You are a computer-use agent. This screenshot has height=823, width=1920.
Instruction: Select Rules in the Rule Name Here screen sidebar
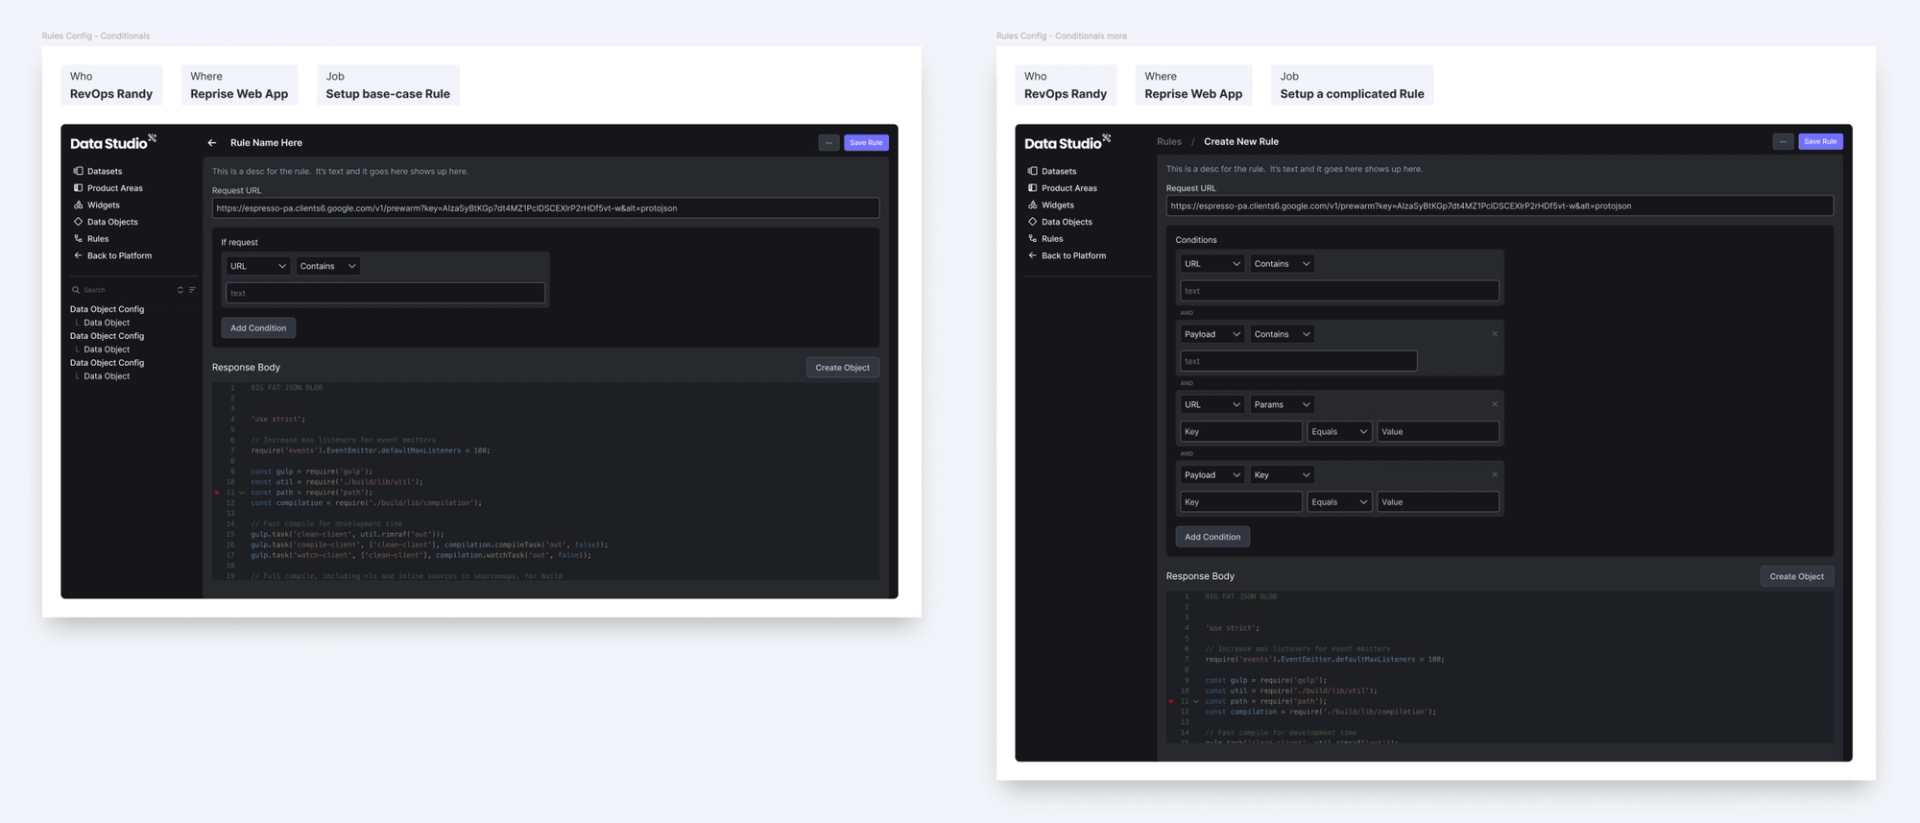(91, 239)
